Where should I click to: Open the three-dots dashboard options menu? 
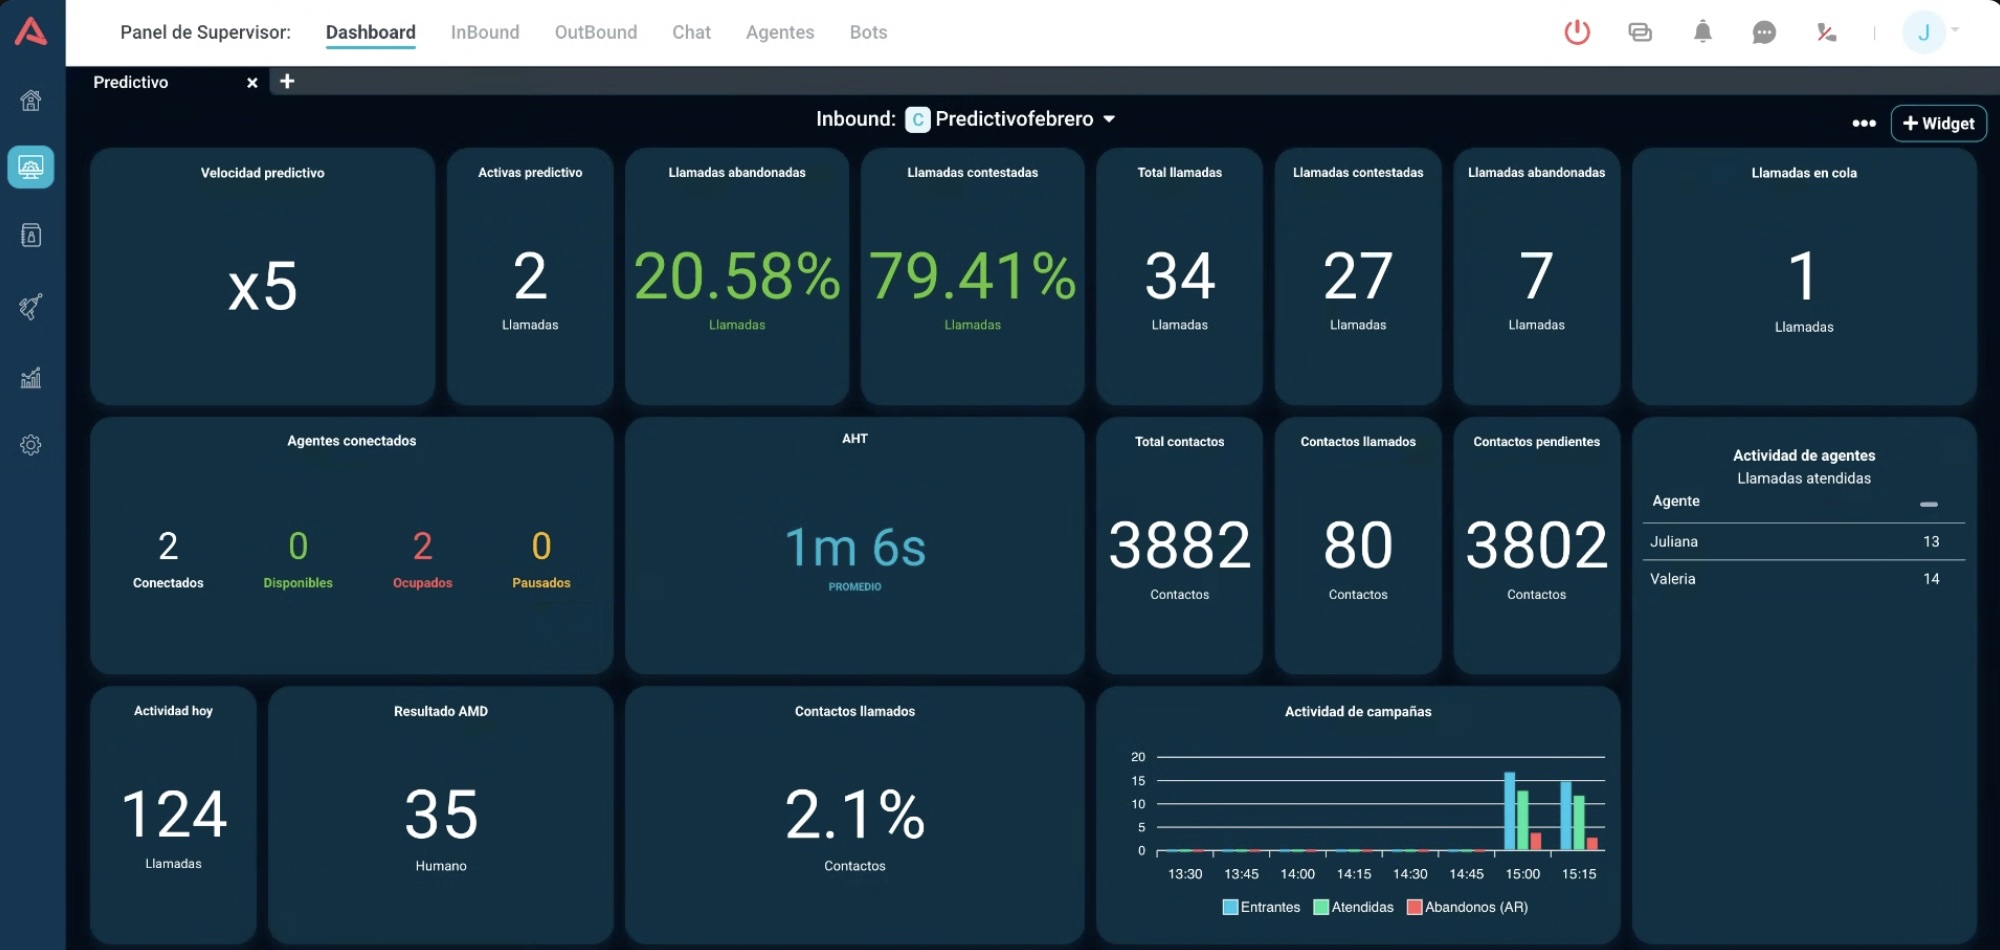[1863, 123]
